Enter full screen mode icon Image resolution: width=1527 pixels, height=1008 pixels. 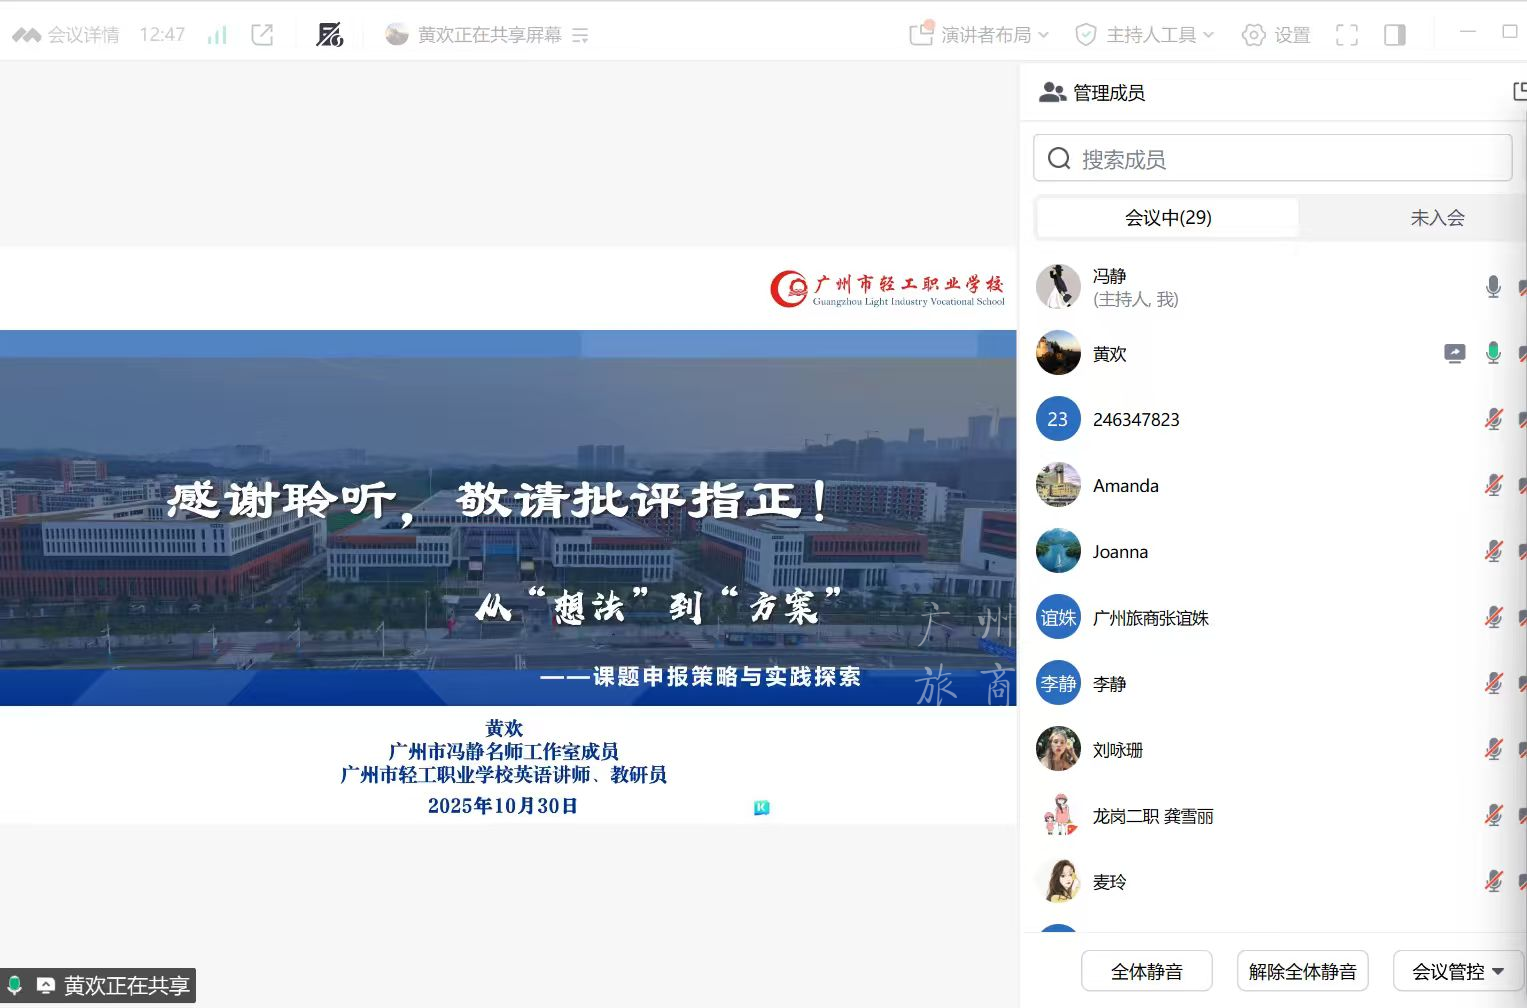(1347, 35)
